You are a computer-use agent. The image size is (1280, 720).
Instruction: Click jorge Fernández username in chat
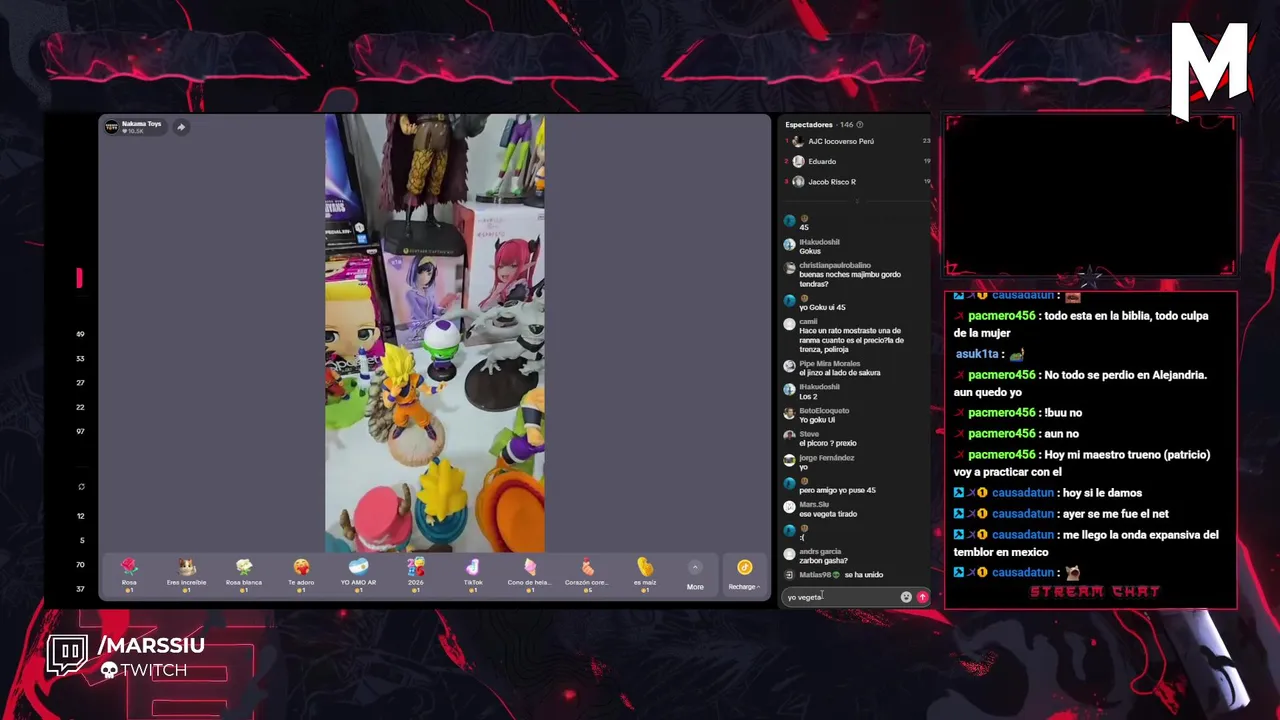tap(826, 458)
